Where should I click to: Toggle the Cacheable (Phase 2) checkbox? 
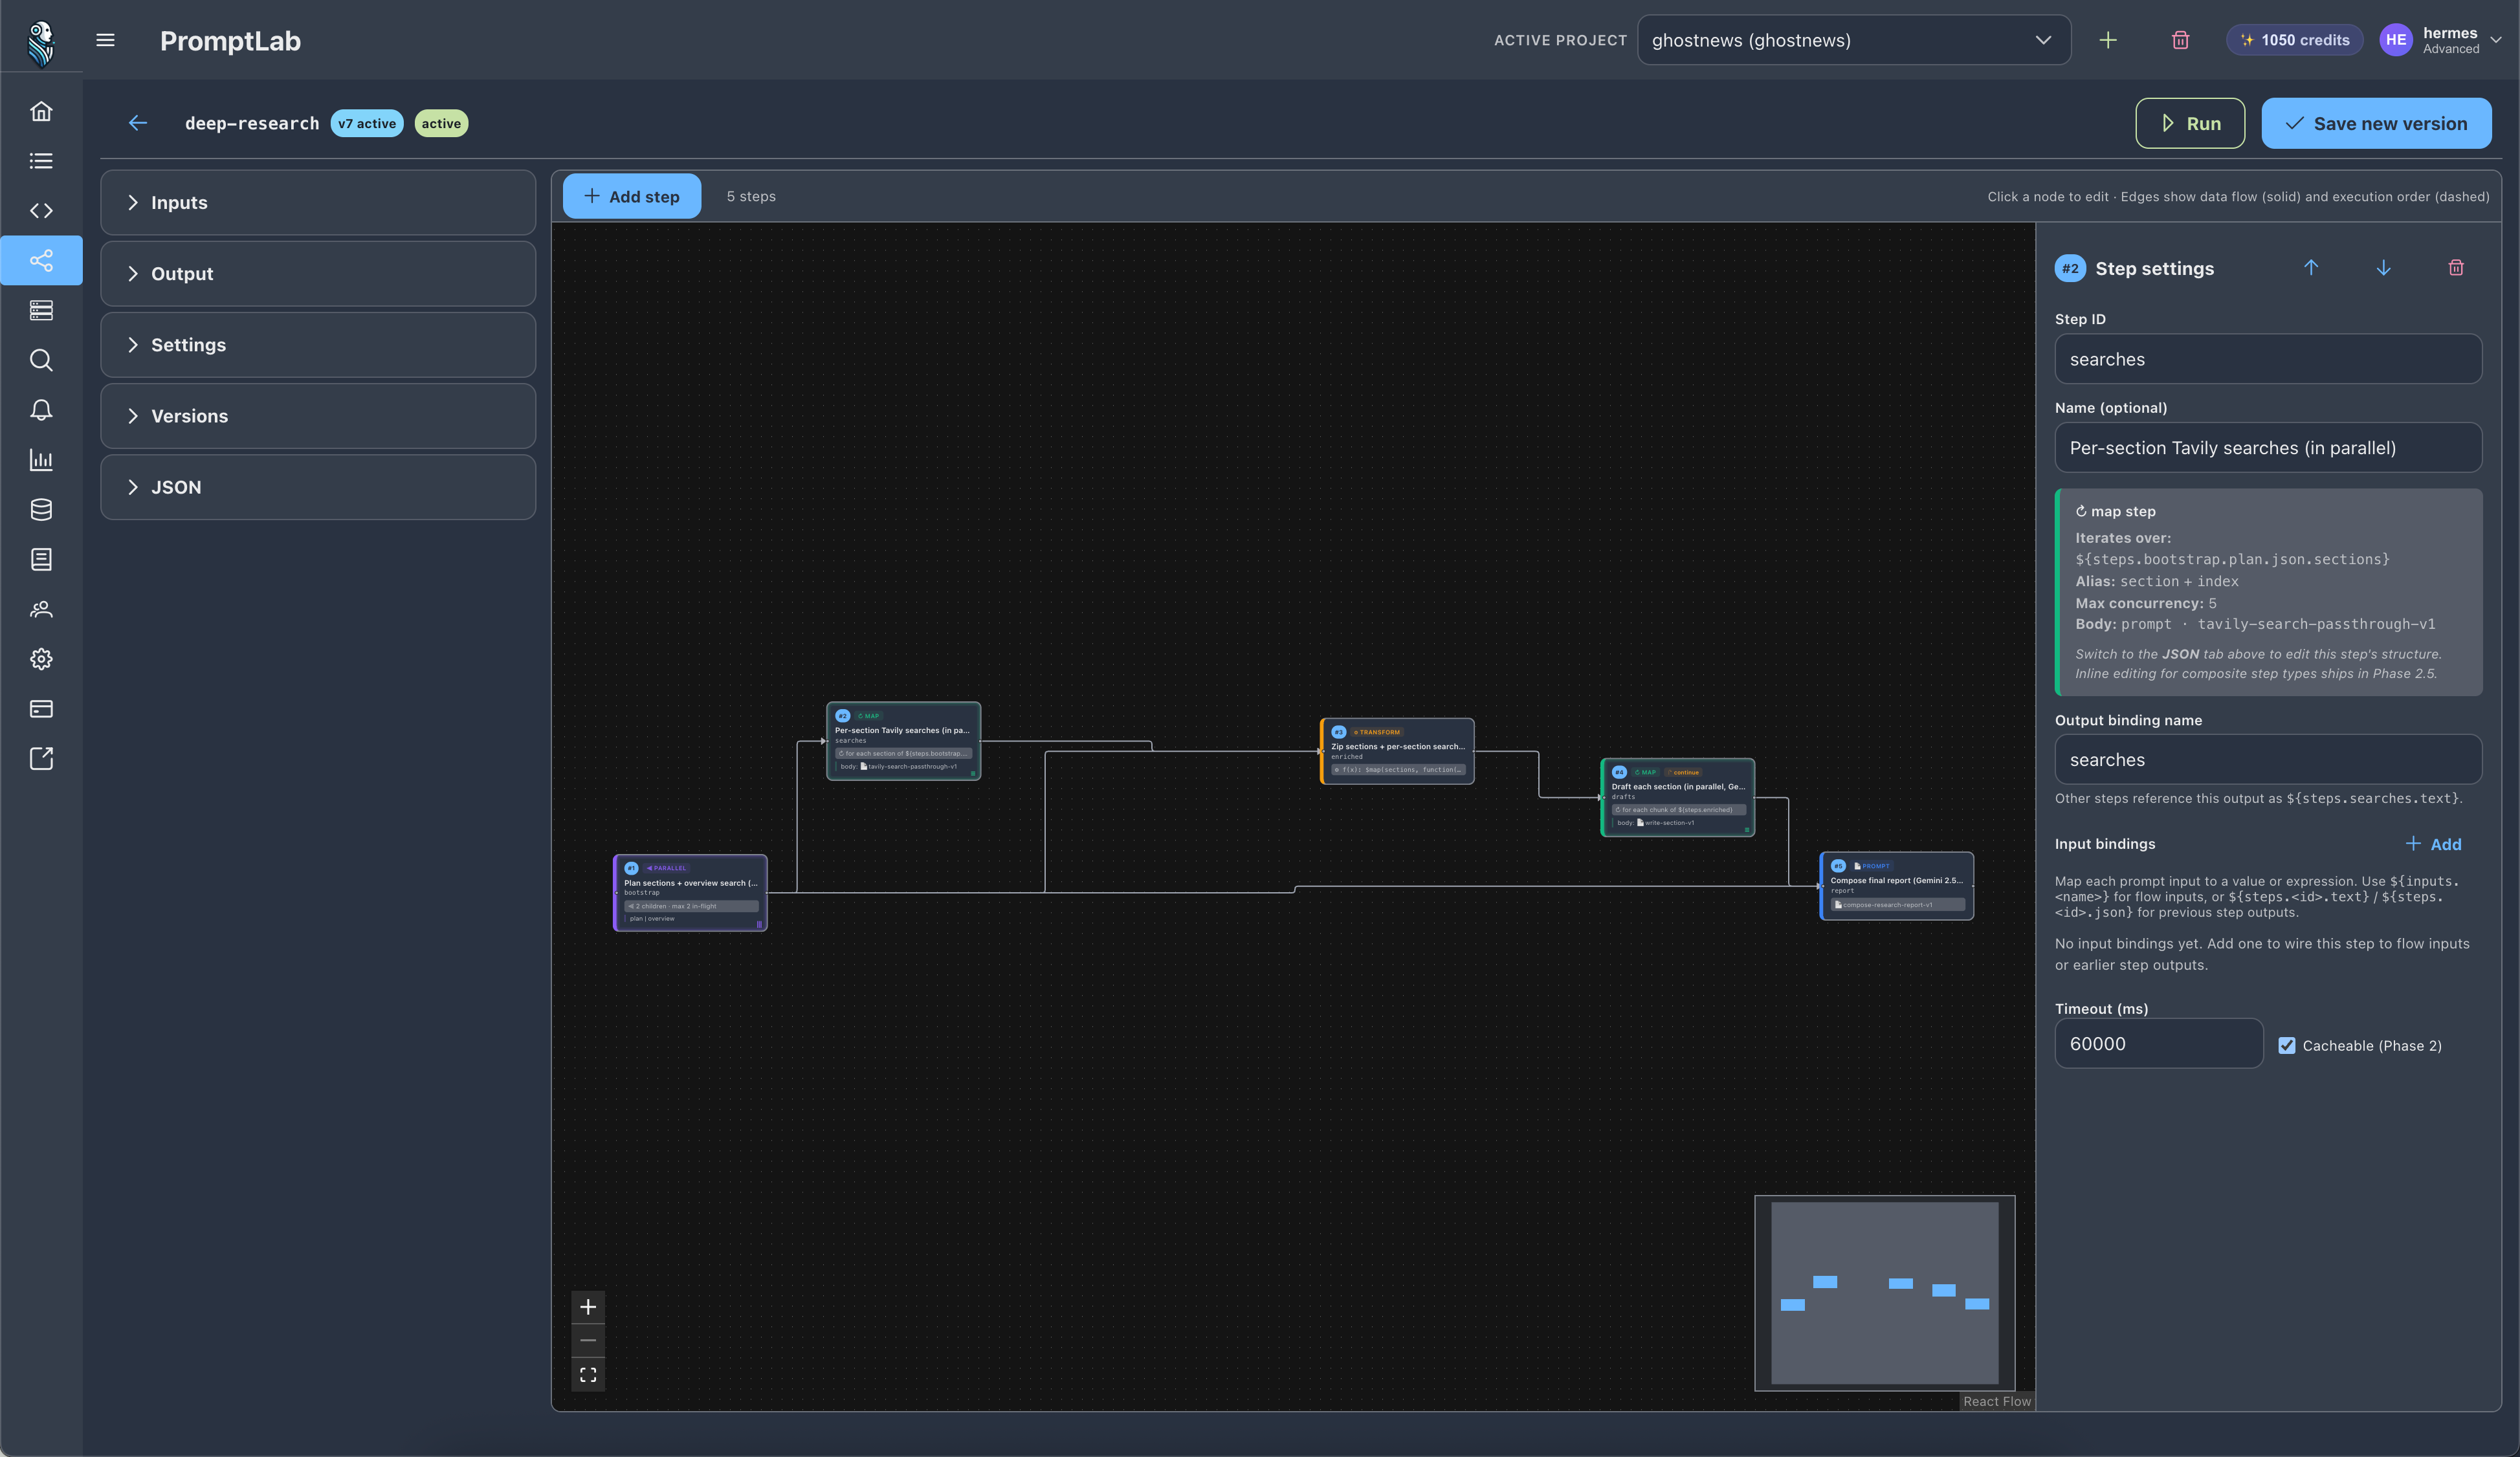2287,1045
